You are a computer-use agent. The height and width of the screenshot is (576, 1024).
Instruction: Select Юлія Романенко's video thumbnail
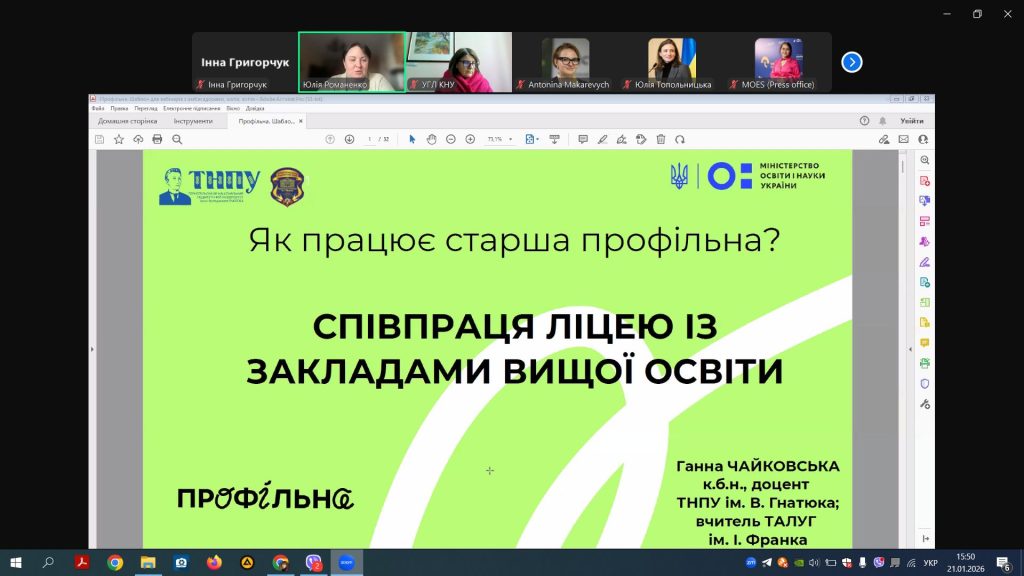tap(351, 62)
